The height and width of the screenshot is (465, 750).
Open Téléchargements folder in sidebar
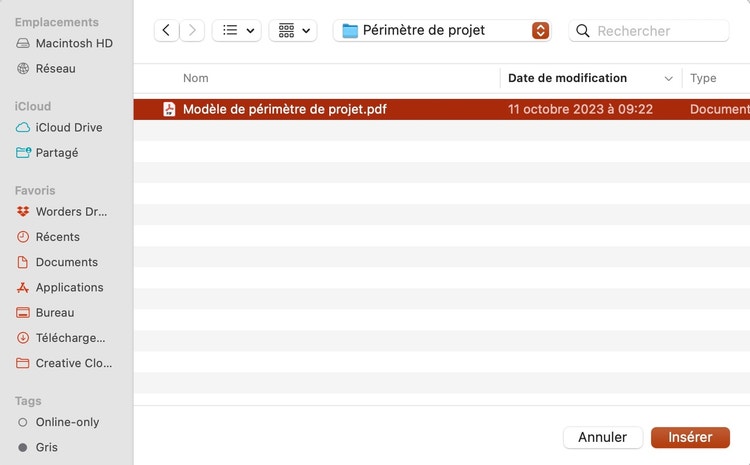pyautogui.click(x=70, y=338)
